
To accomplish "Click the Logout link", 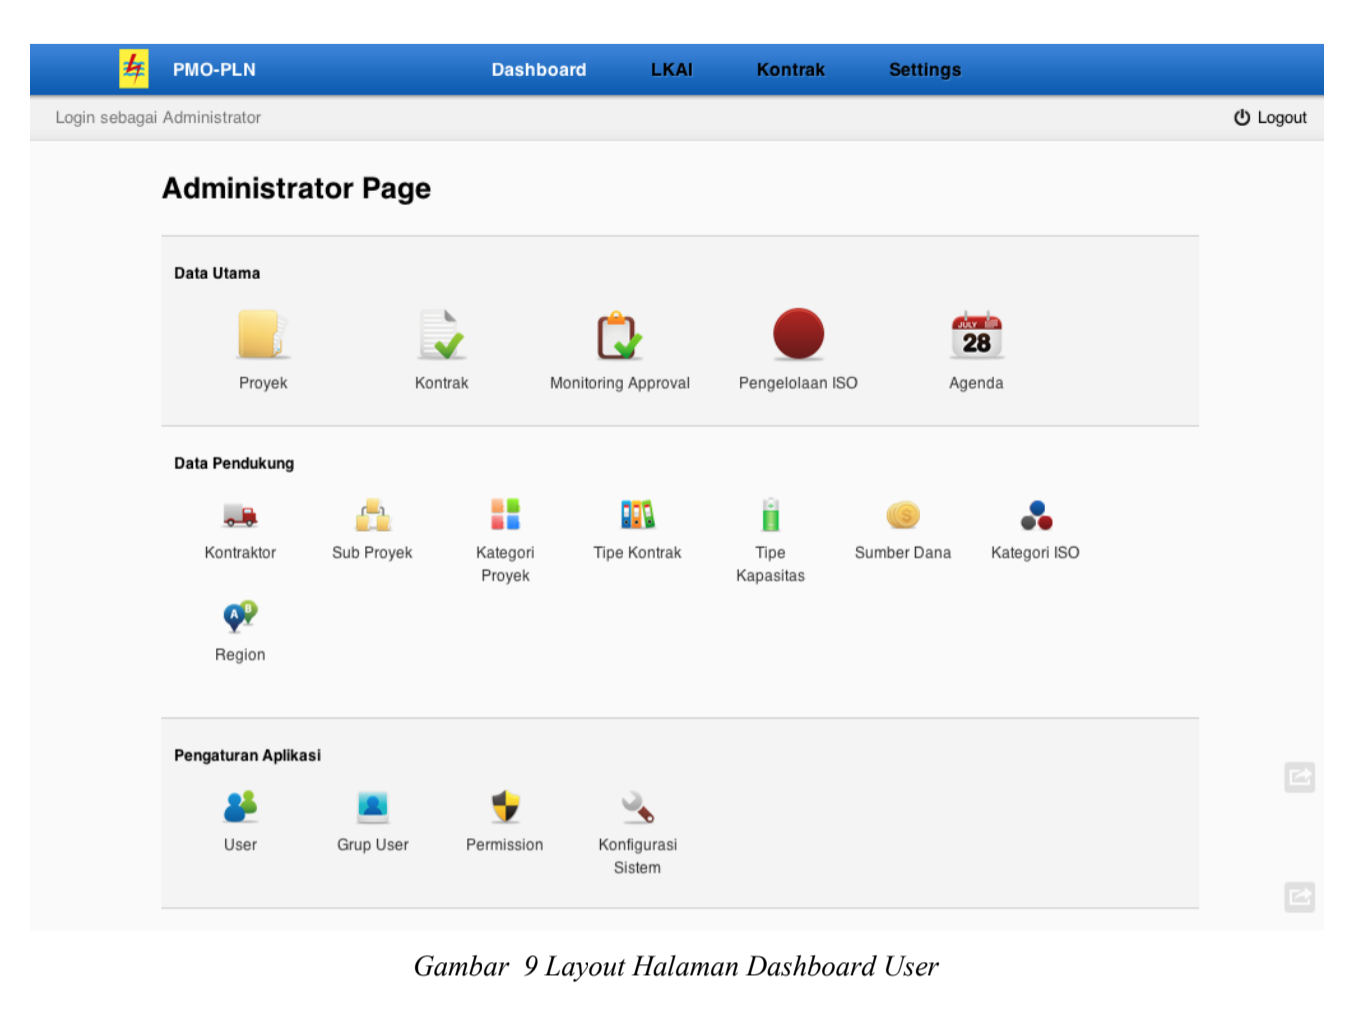I will (x=1270, y=118).
